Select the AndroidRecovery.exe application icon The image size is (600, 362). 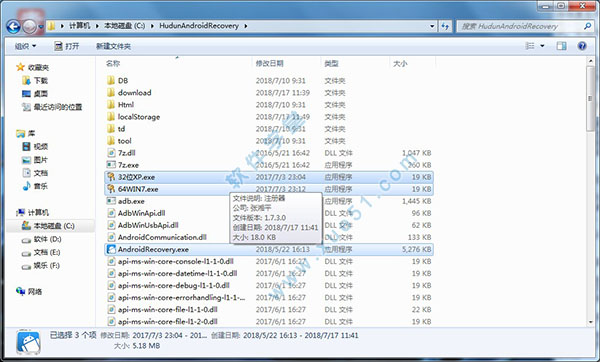(111, 249)
